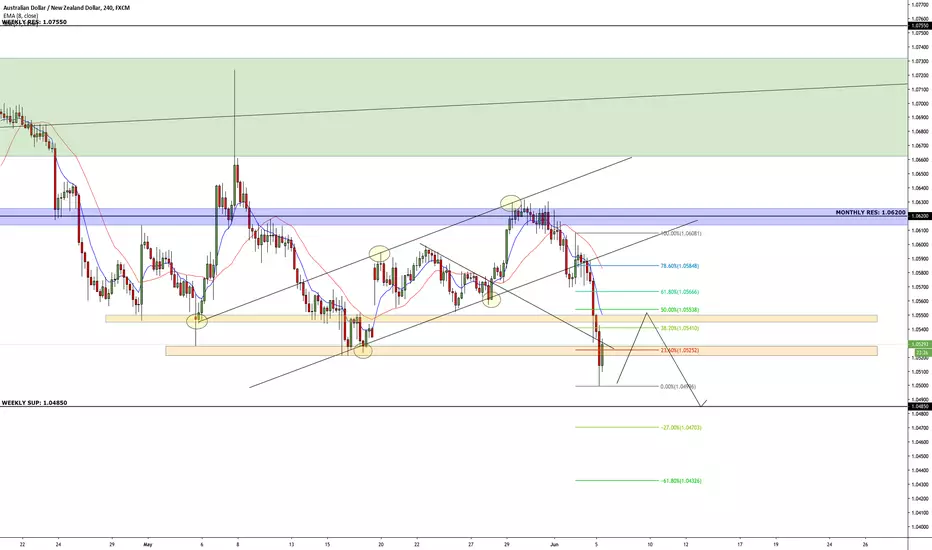Screen dimensions: 932x550
Task: Click the date 5 on time axis
Action: [596, 543]
